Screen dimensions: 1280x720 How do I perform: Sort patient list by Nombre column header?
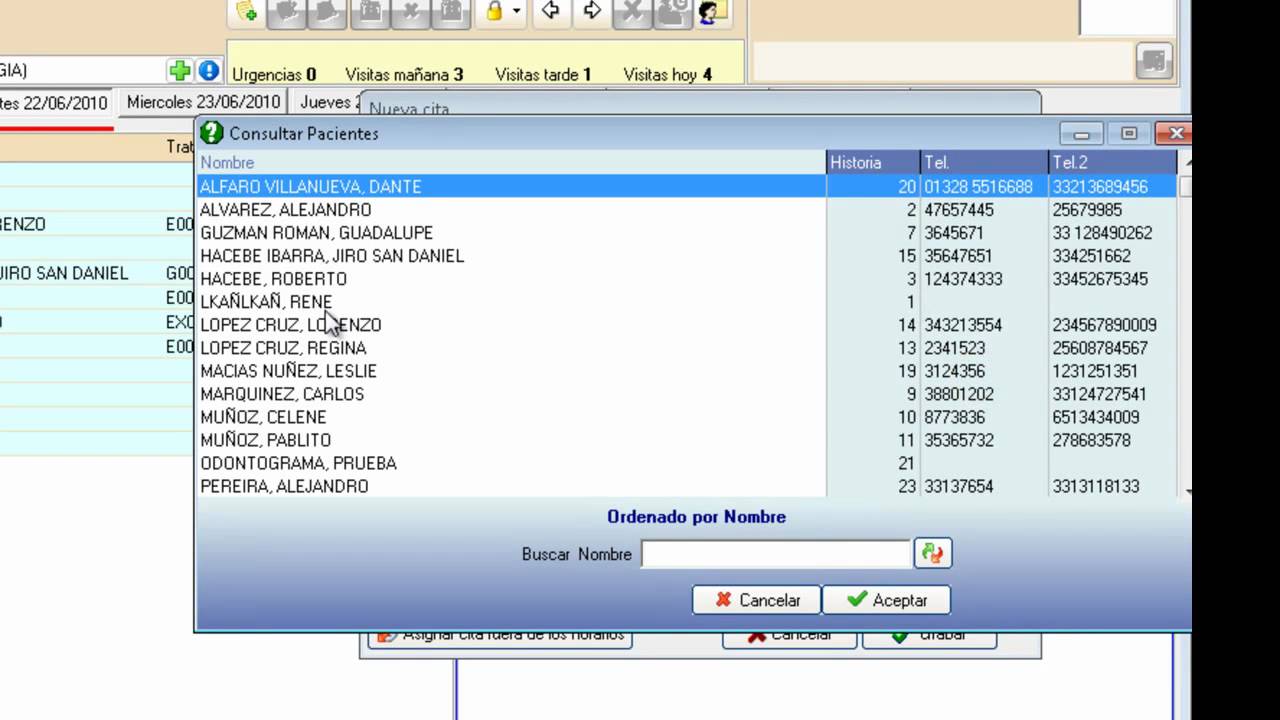pos(511,162)
